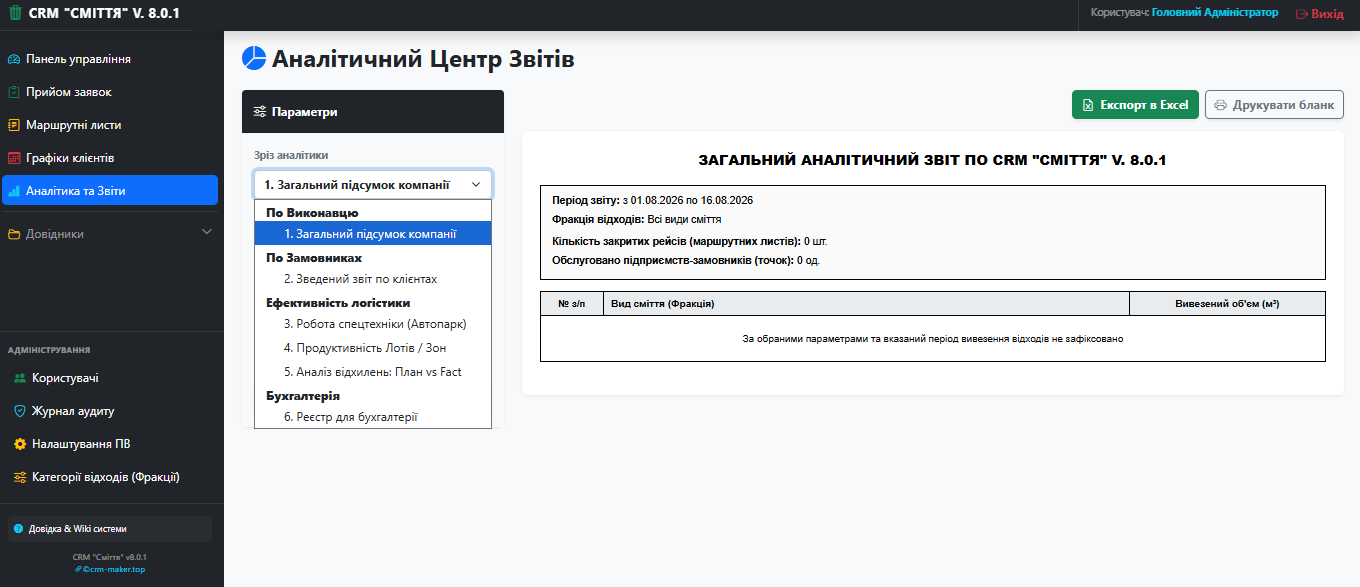Viewport: 1360px width, 587px height.
Task: Click the Друкувати бланк button
Action: (1274, 105)
